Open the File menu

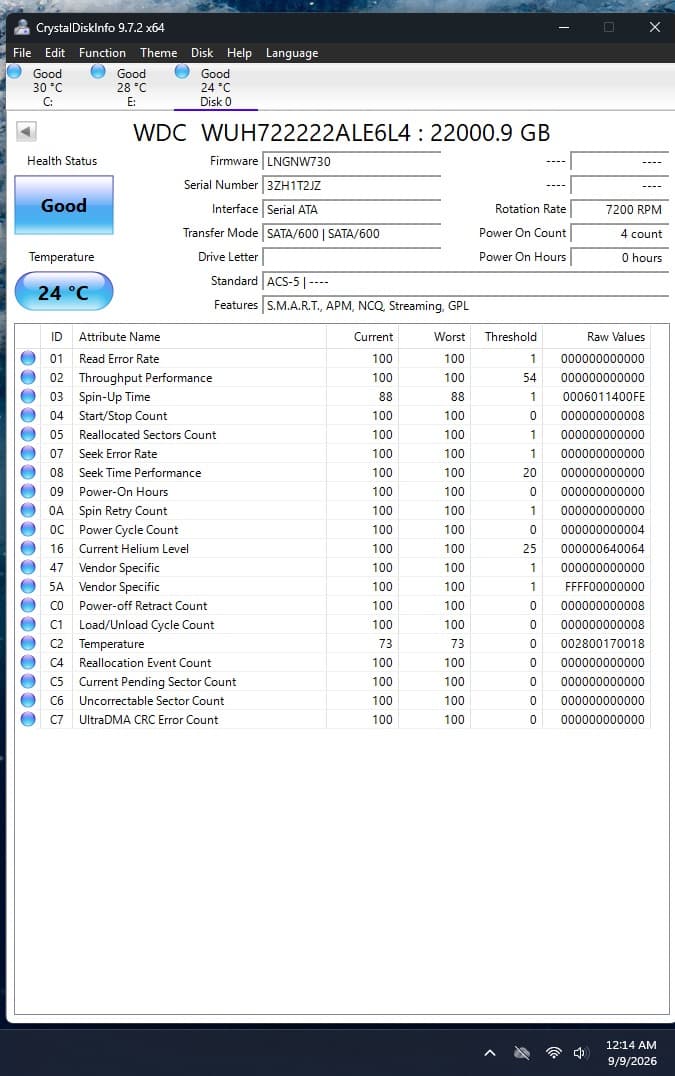click(22, 53)
